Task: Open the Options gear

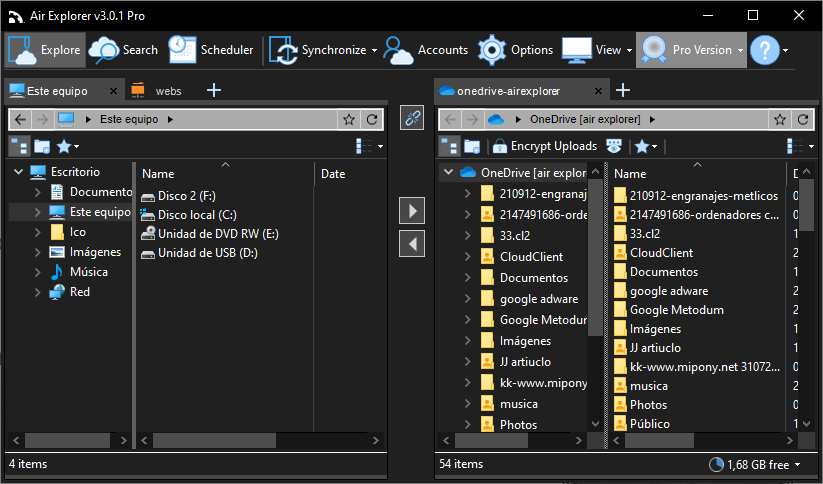Action: click(x=515, y=50)
